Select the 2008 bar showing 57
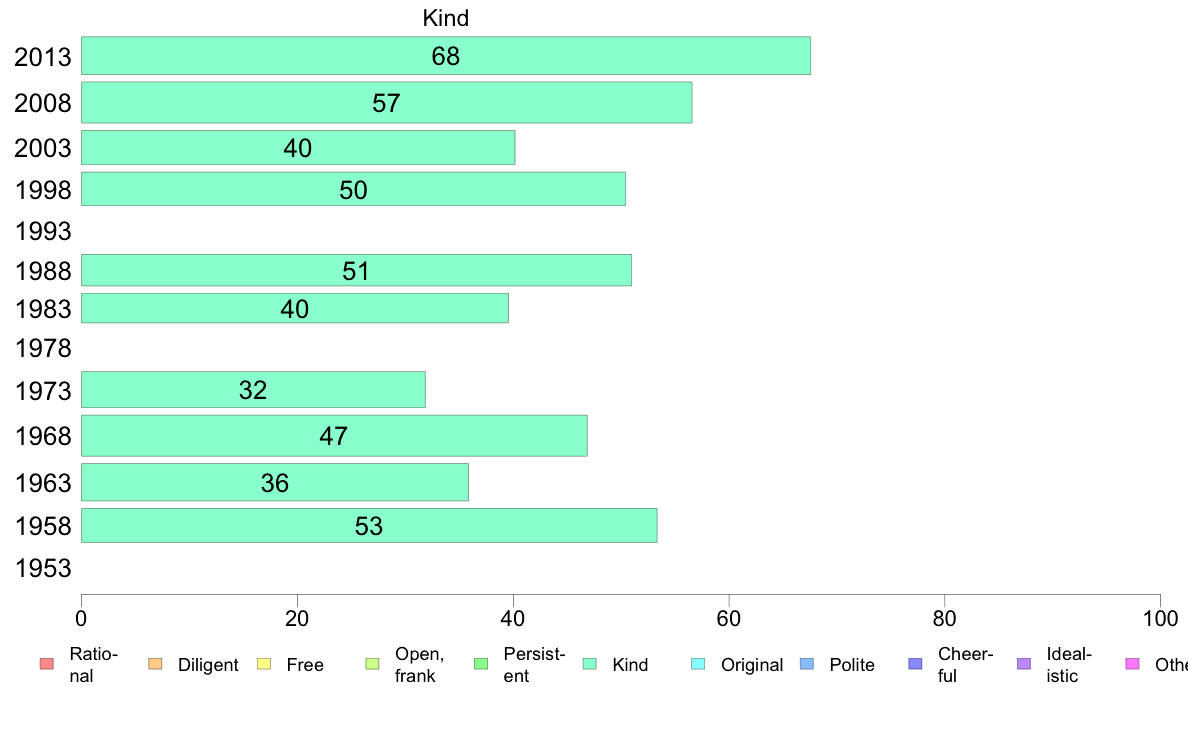Viewport: 1188px width, 736px height. [x=386, y=102]
